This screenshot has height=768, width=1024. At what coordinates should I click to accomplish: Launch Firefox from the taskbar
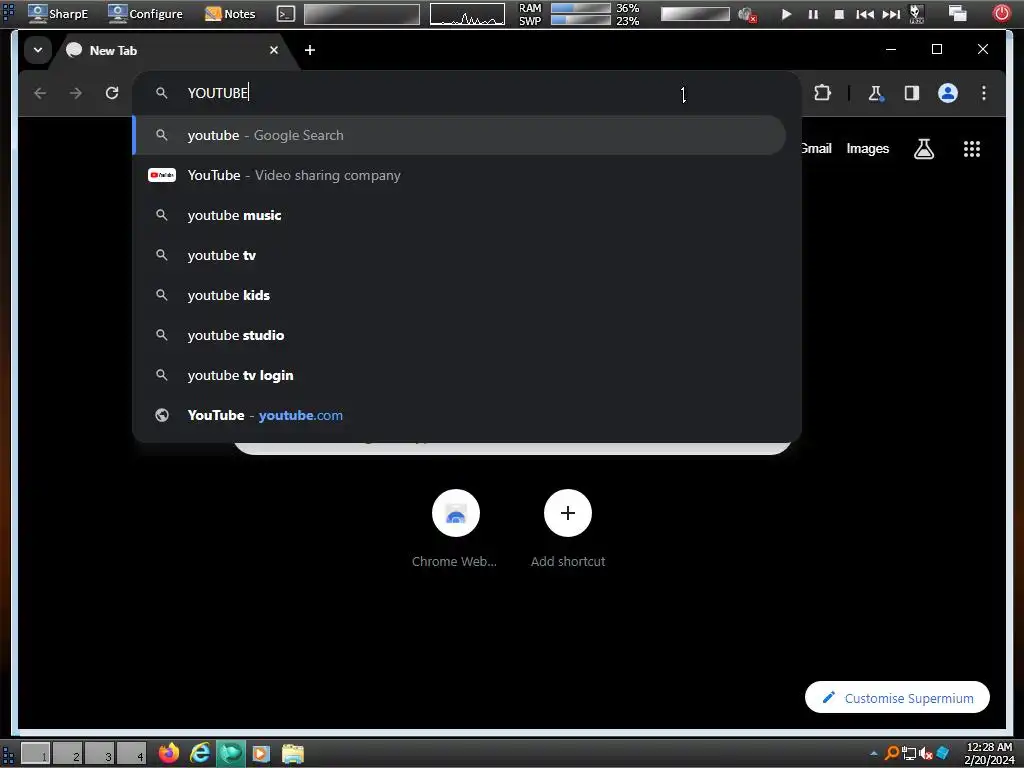pyautogui.click(x=168, y=754)
